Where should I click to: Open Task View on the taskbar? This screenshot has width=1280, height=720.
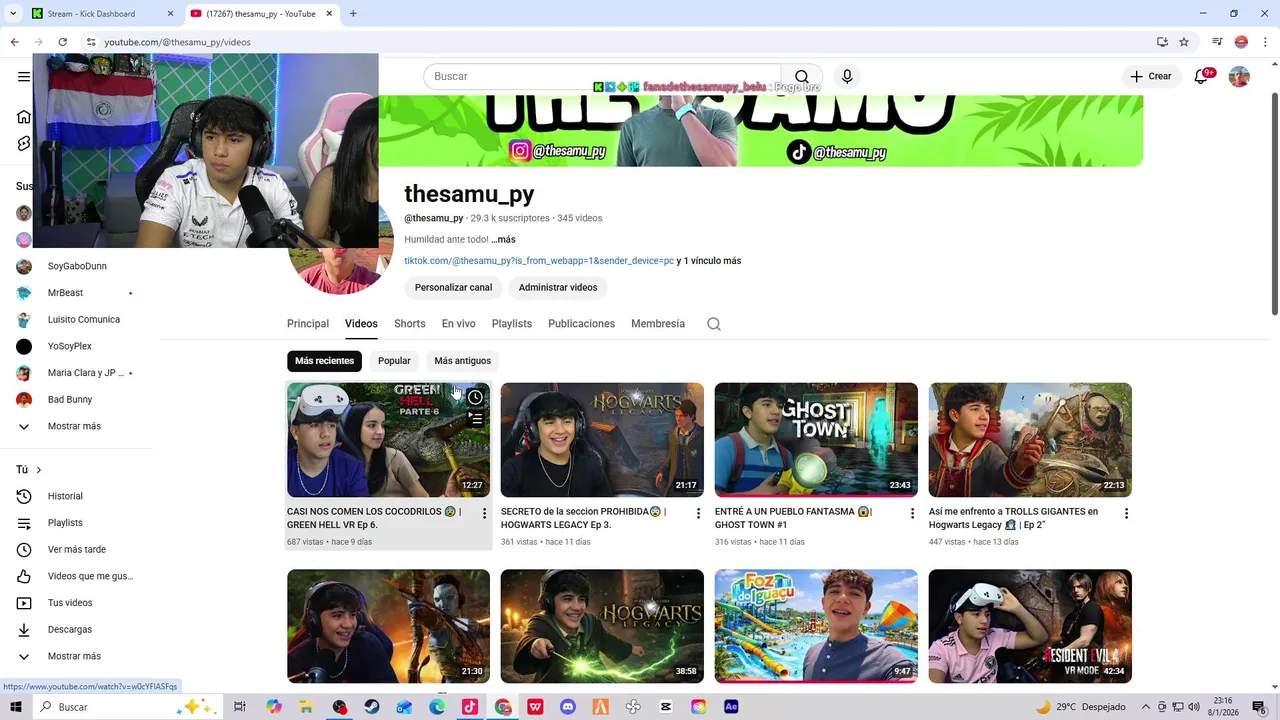pyautogui.click(x=240, y=707)
